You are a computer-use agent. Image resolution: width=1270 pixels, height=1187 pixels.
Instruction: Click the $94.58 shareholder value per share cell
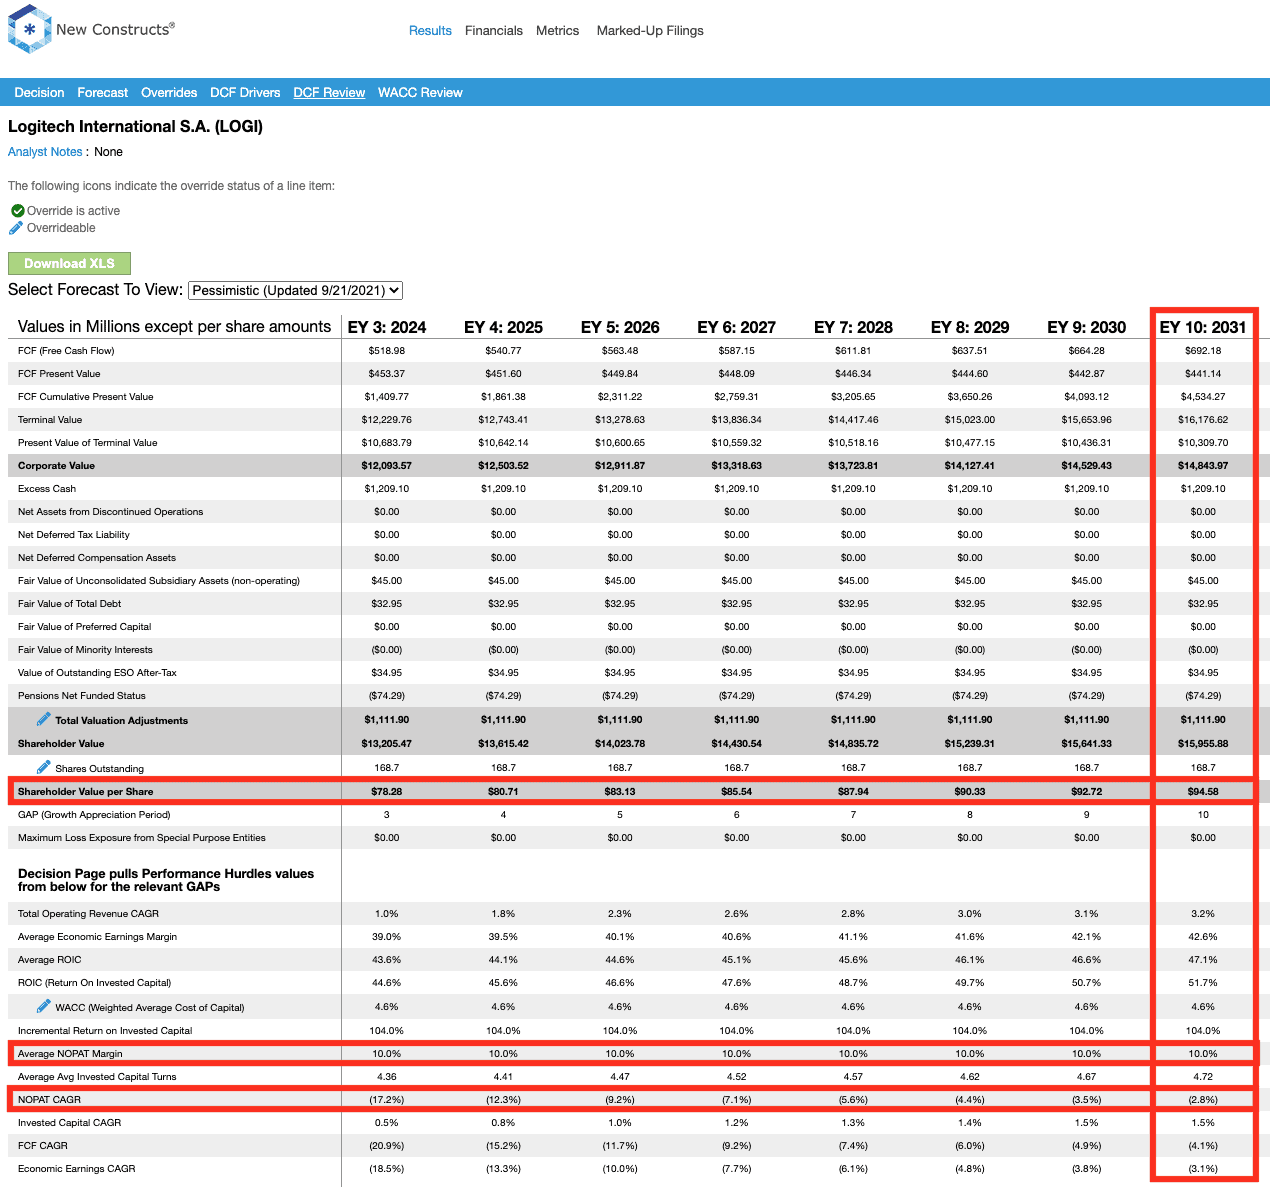point(1203,792)
